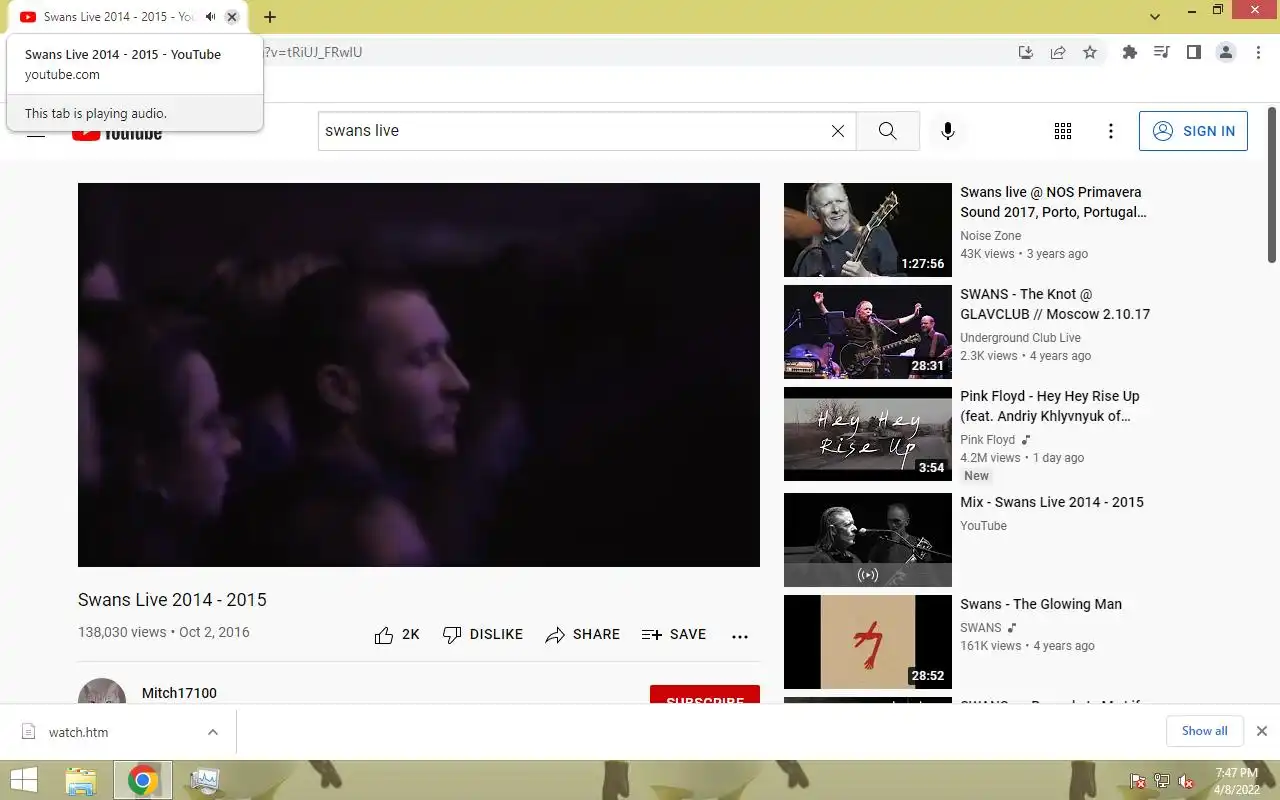This screenshot has height=800, width=1280.
Task: Click SAVE to playlist button
Action: point(674,635)
